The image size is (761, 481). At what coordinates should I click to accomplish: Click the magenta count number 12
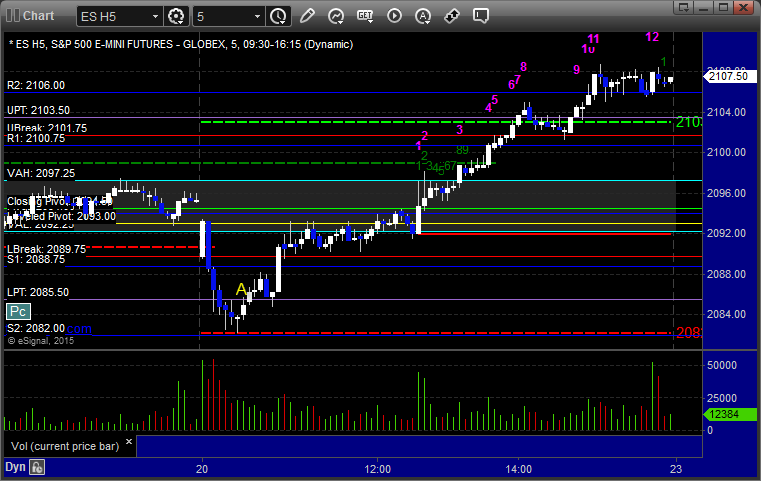tap(652, 36)
